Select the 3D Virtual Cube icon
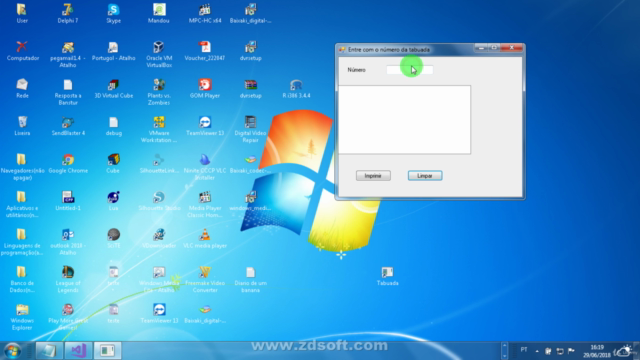Screen dimensions: 640x360 tap(113, 88)
